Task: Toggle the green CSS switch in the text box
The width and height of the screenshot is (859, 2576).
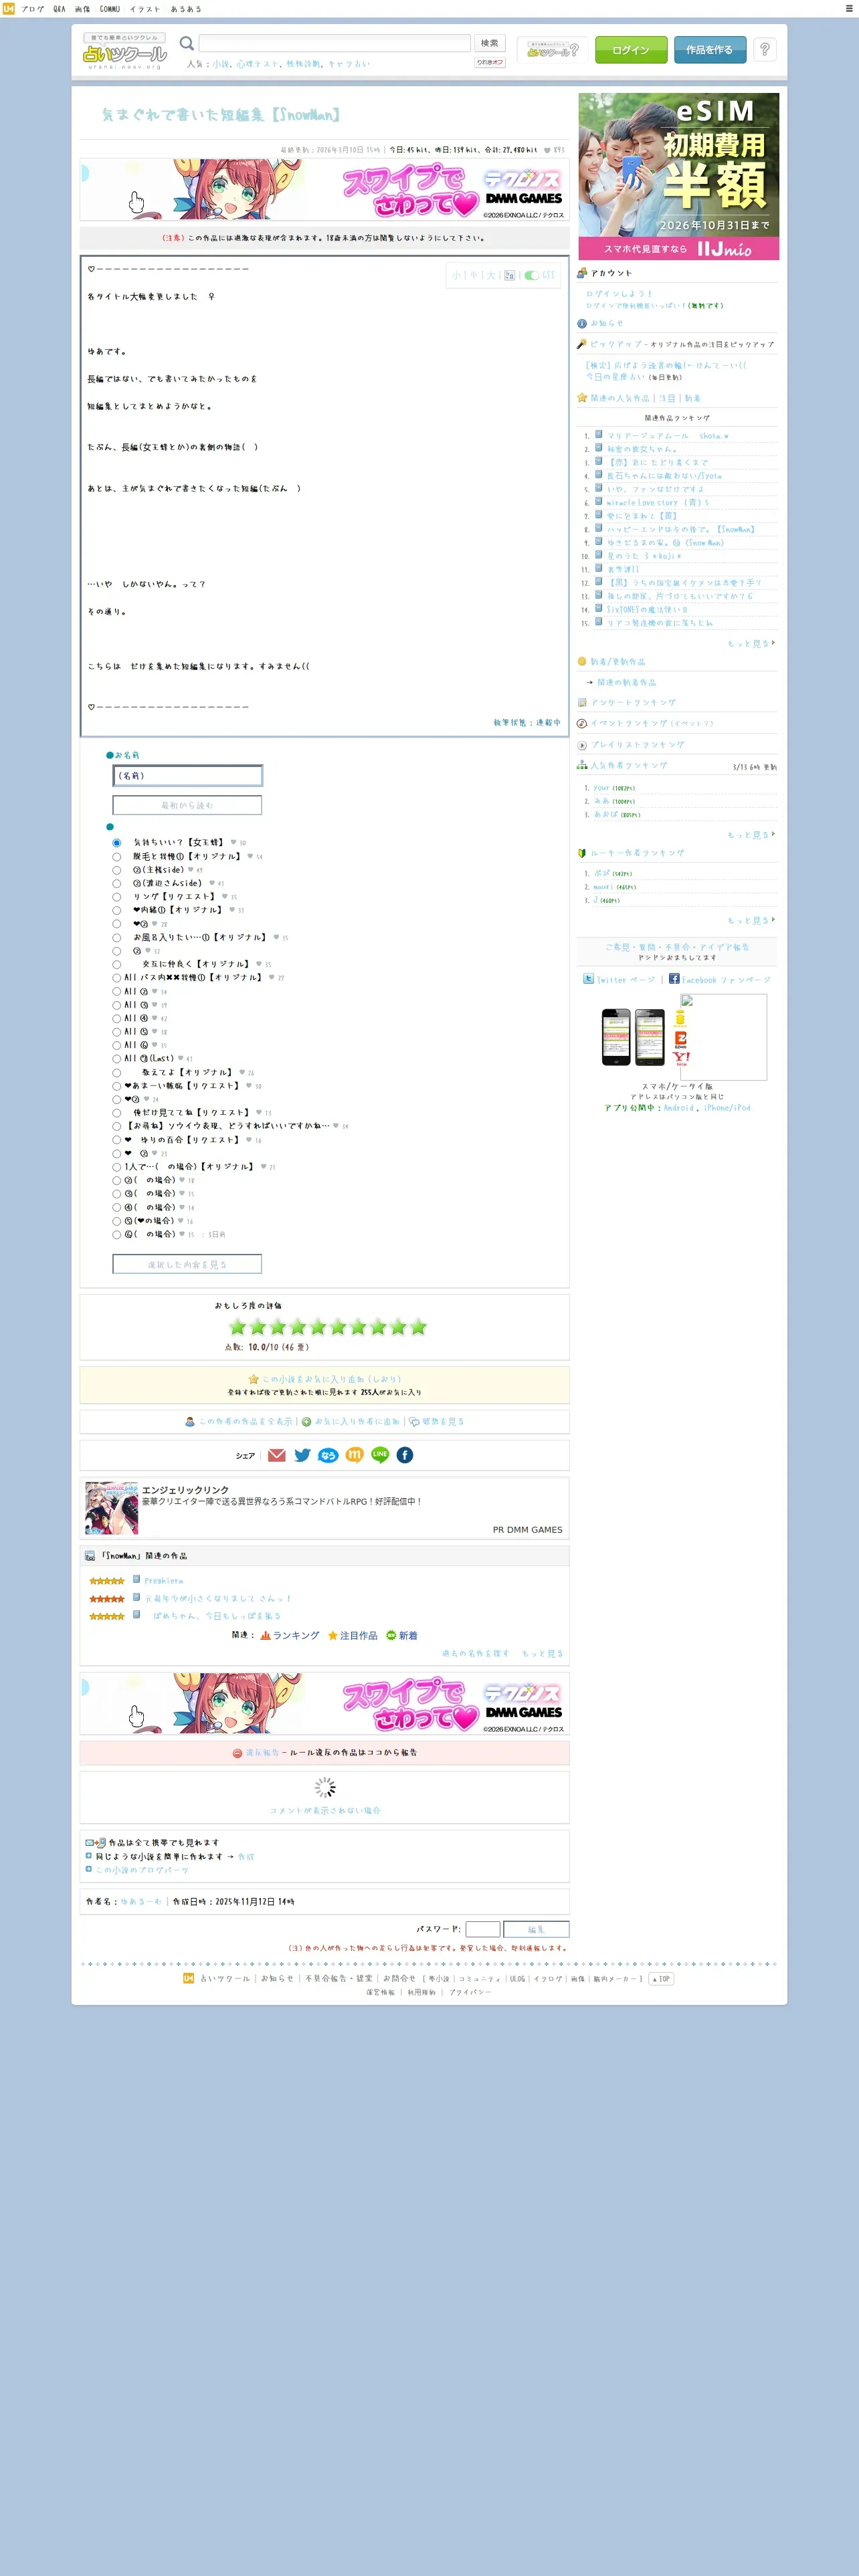Action: tap(532, 275)
